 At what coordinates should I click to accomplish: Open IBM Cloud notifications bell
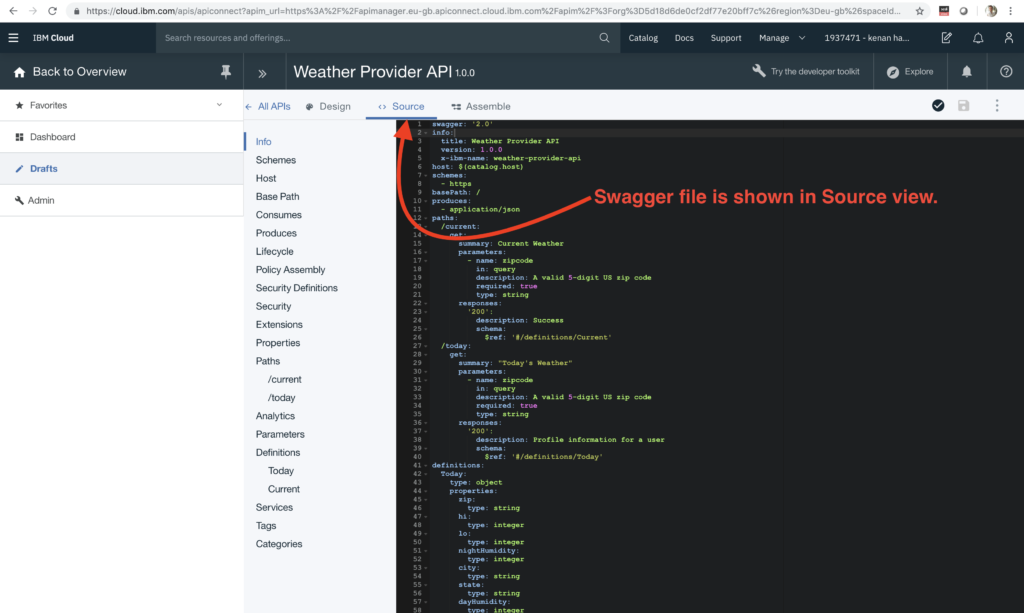978,38
